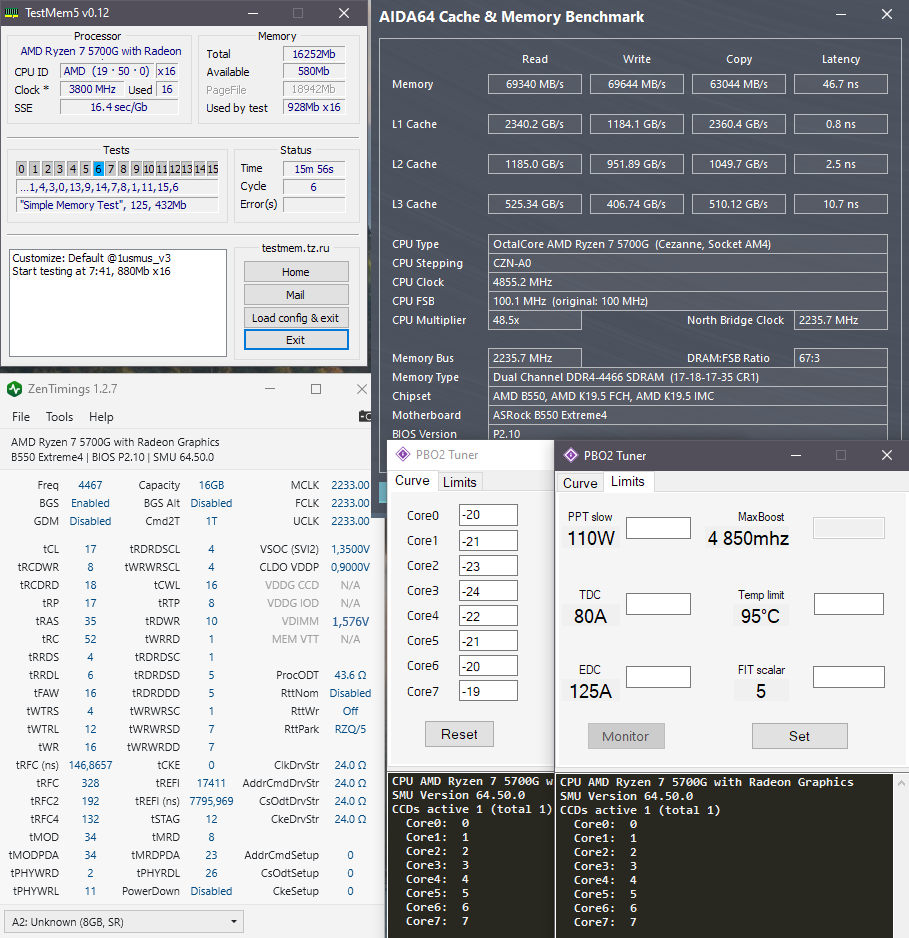The image size is (909, 938).
Task: Select Curve tab in left PBO2 Tuner
Action: [412, 481]
